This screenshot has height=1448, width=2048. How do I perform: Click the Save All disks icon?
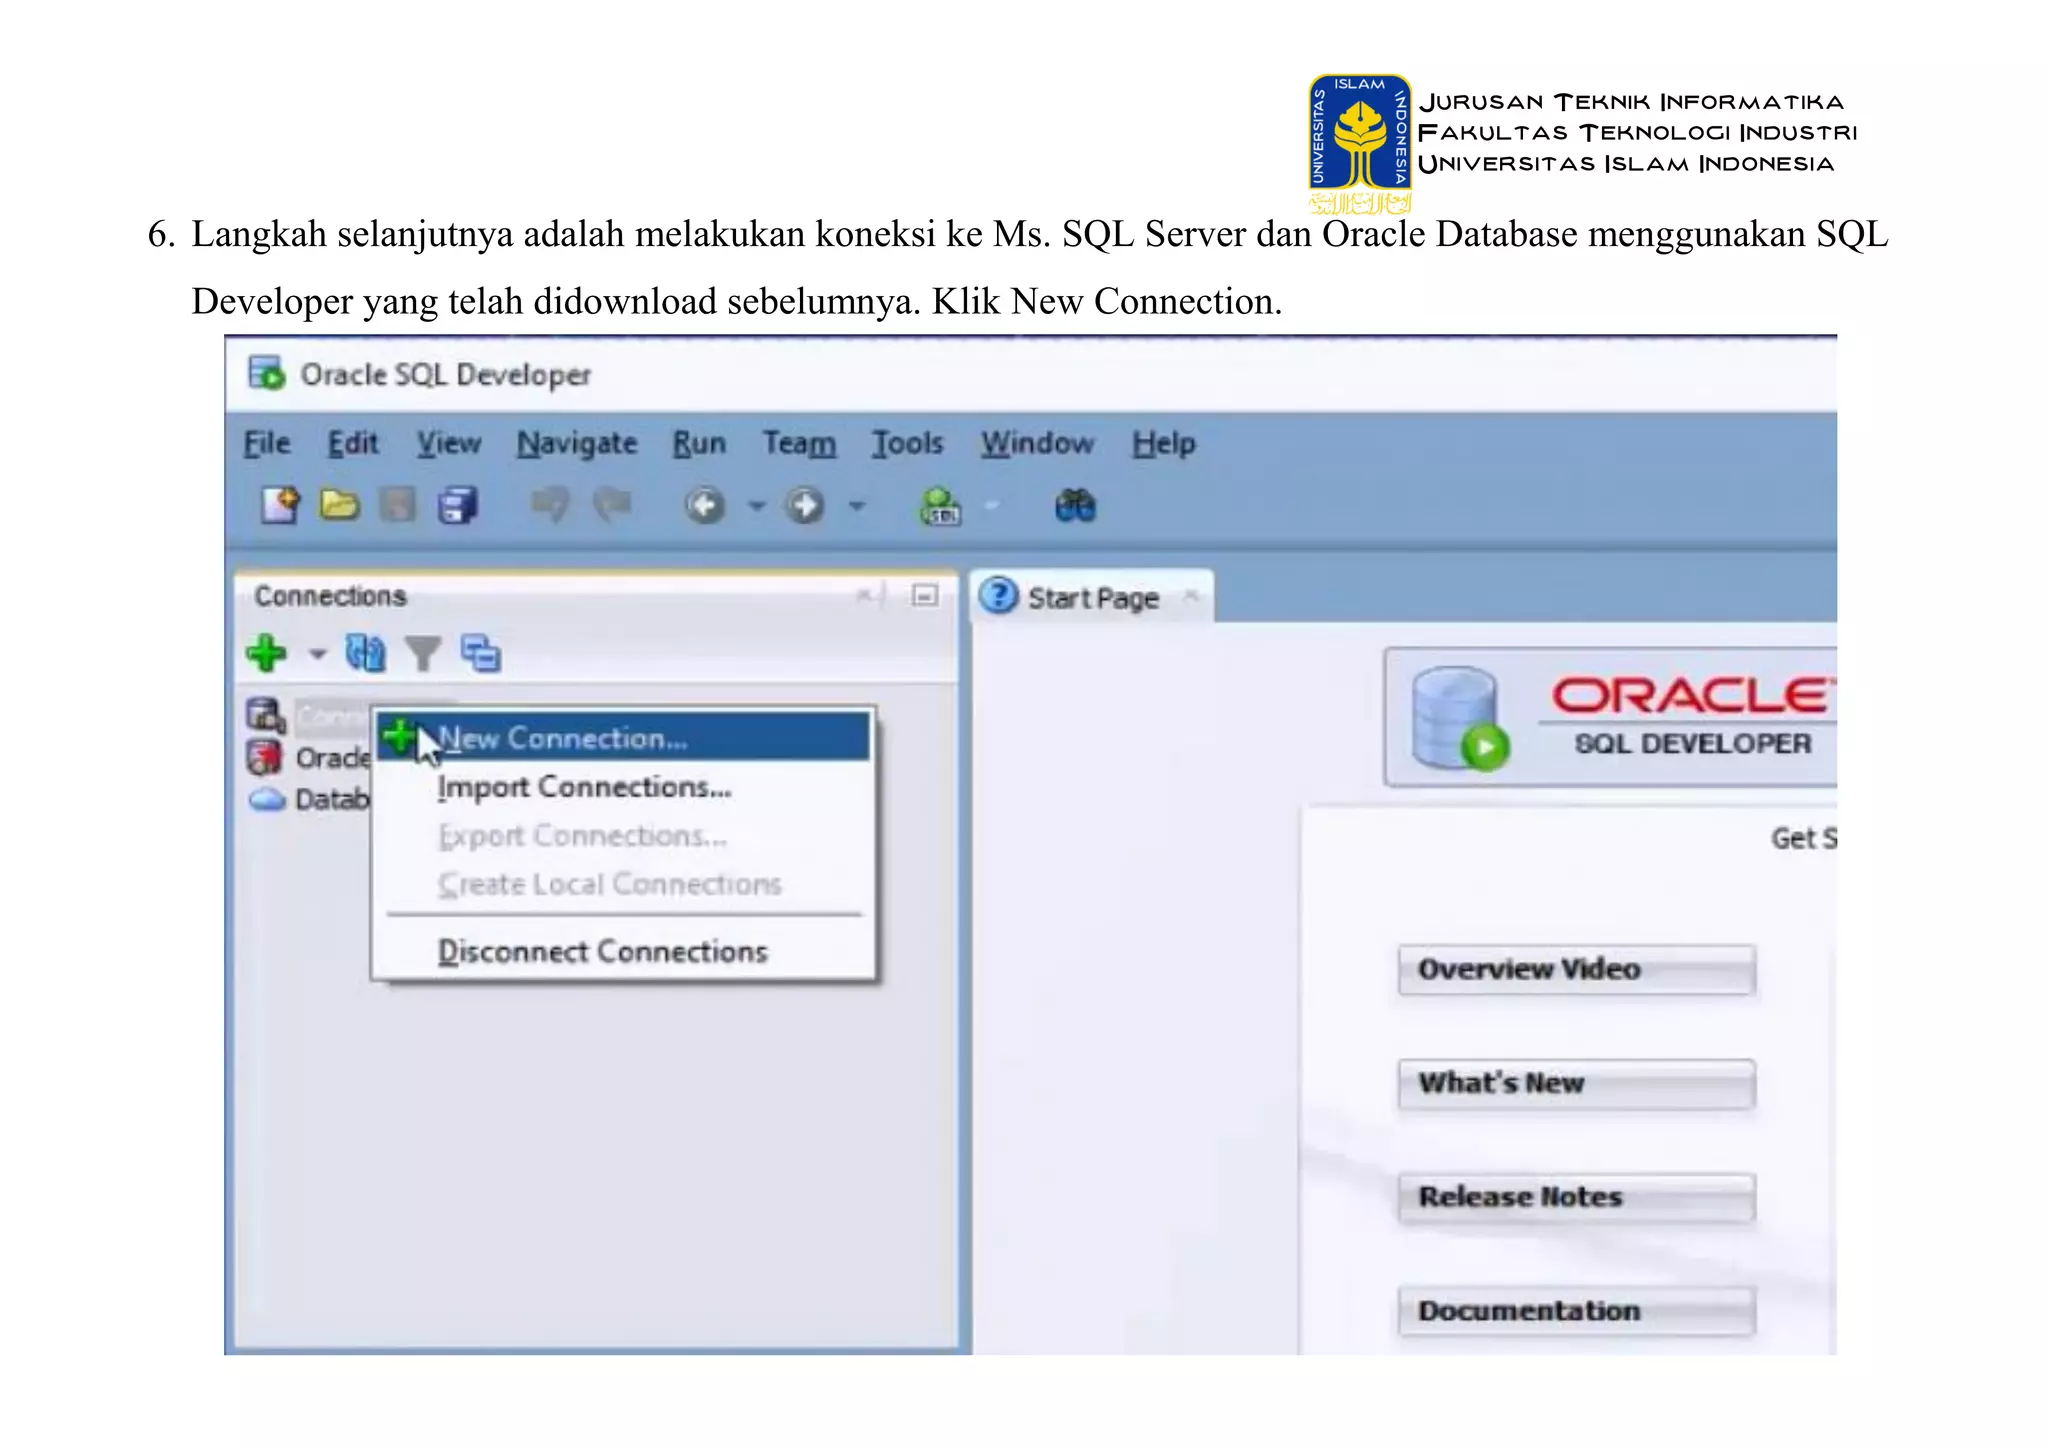458,505
